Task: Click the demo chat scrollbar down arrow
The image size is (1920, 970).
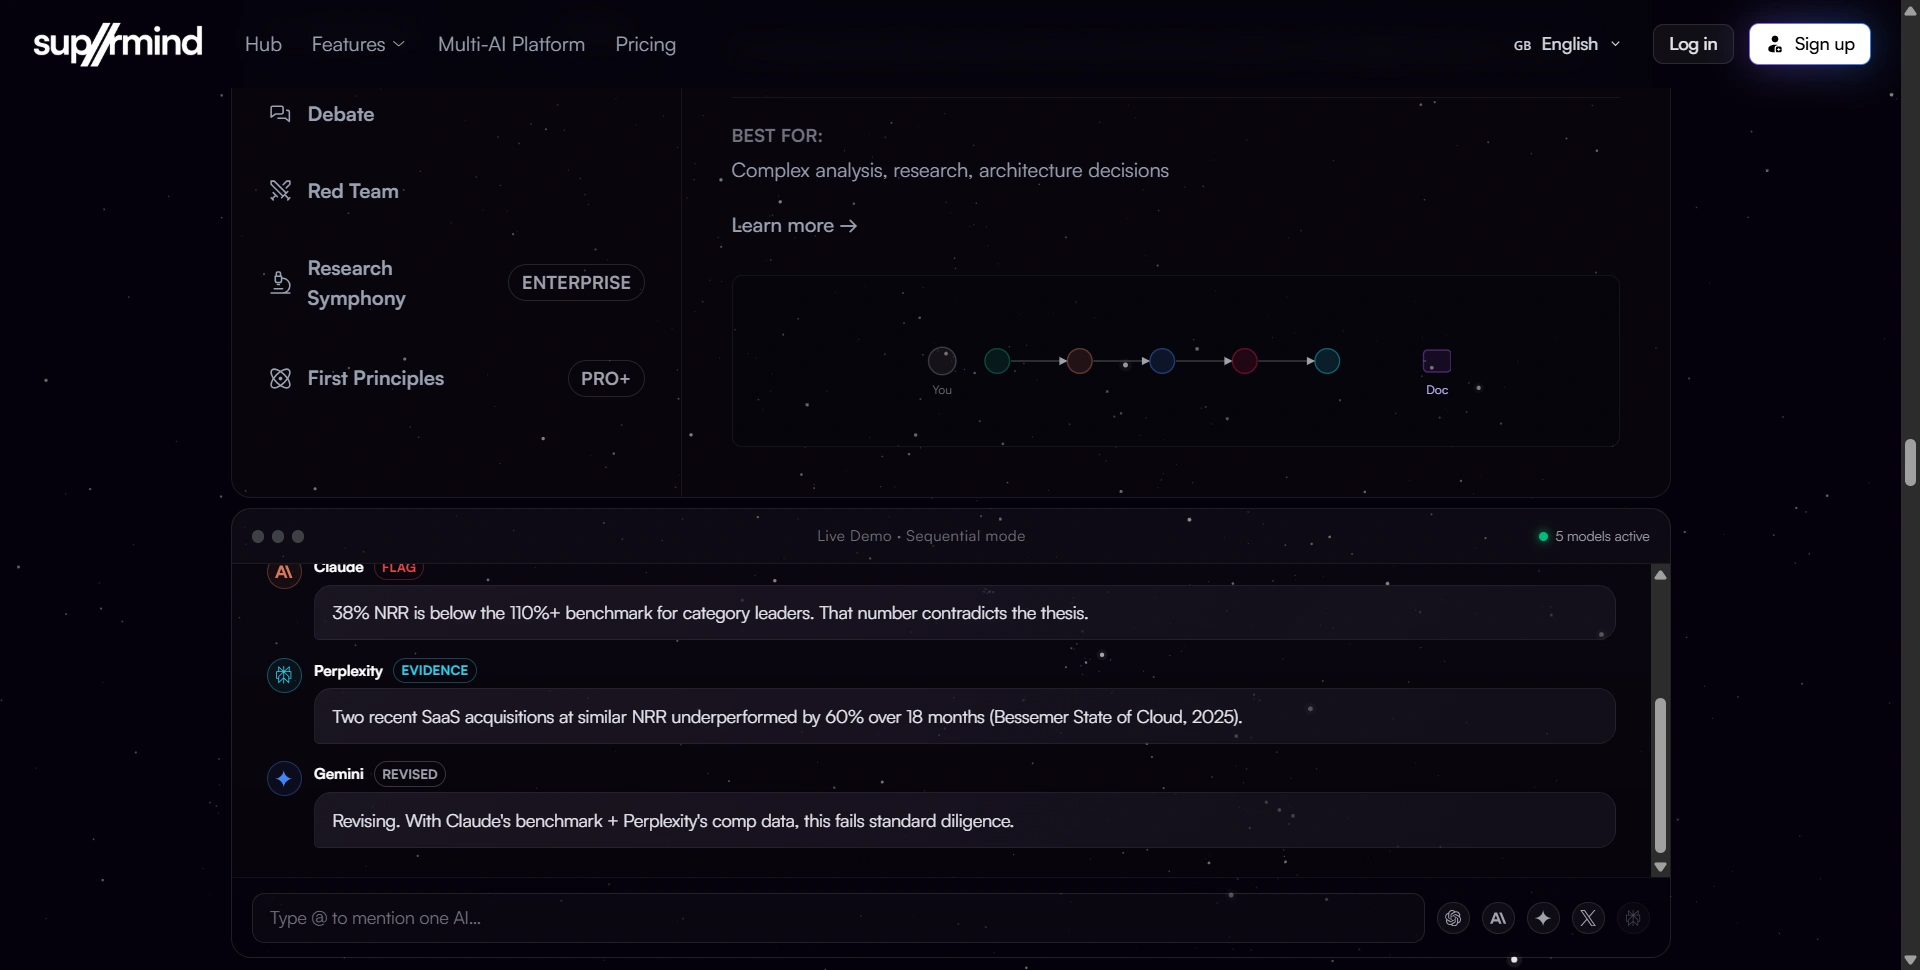Action: coord(1661,868)
